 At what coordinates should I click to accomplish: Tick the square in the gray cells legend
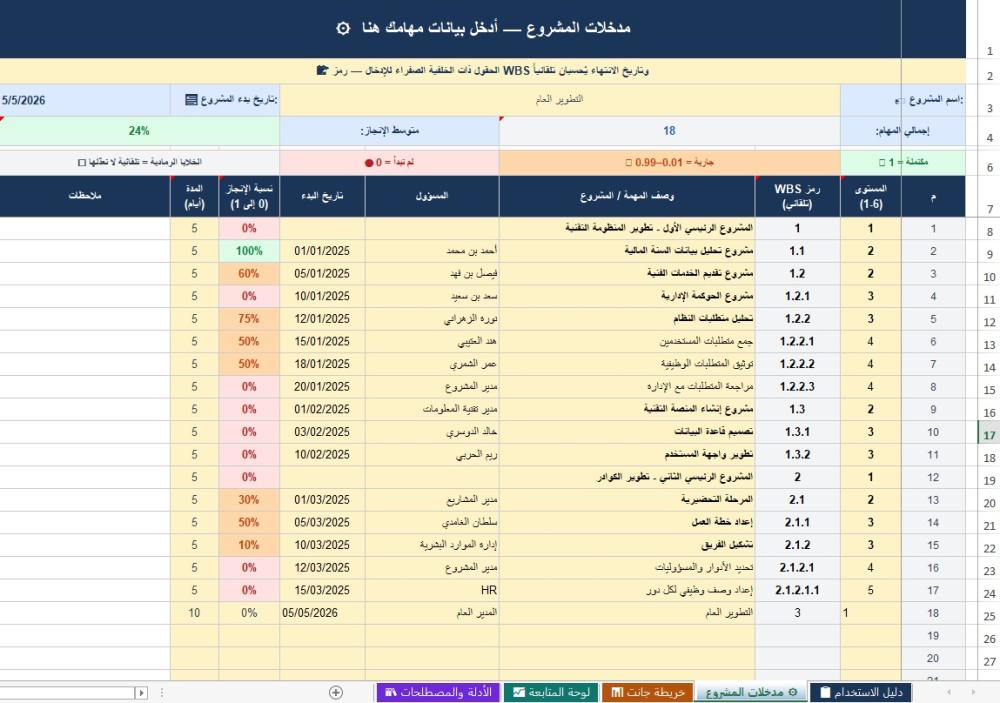pyautogui.click(x=81, y=162)
